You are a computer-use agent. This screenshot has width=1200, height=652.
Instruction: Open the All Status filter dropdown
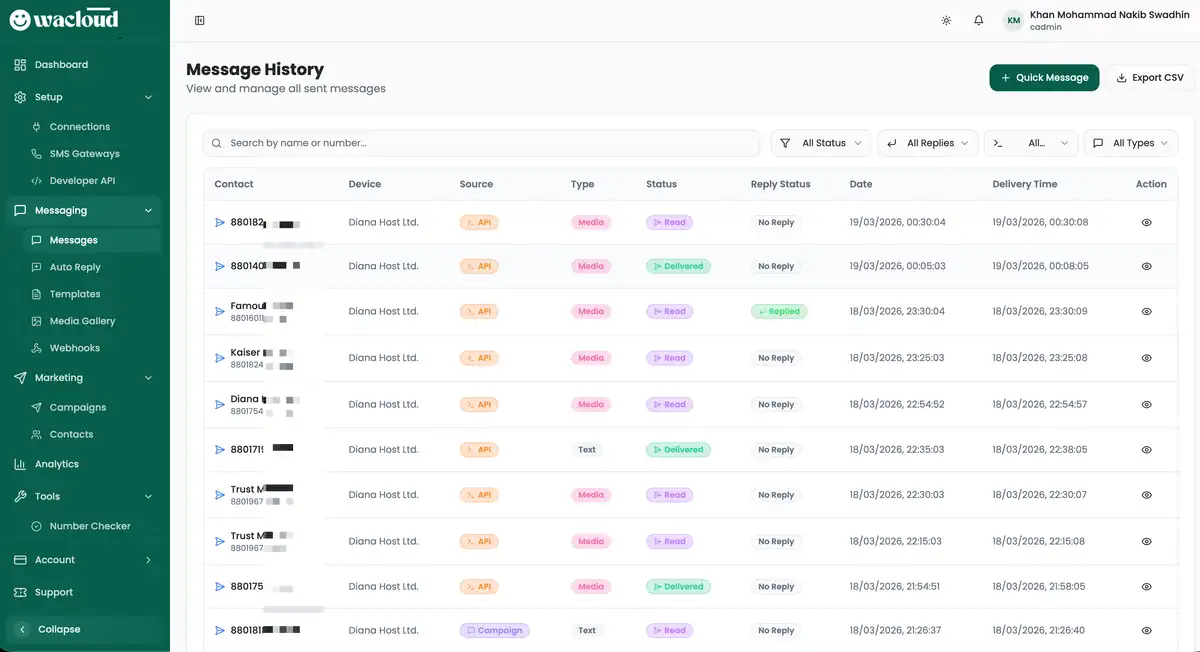(821, 143)
